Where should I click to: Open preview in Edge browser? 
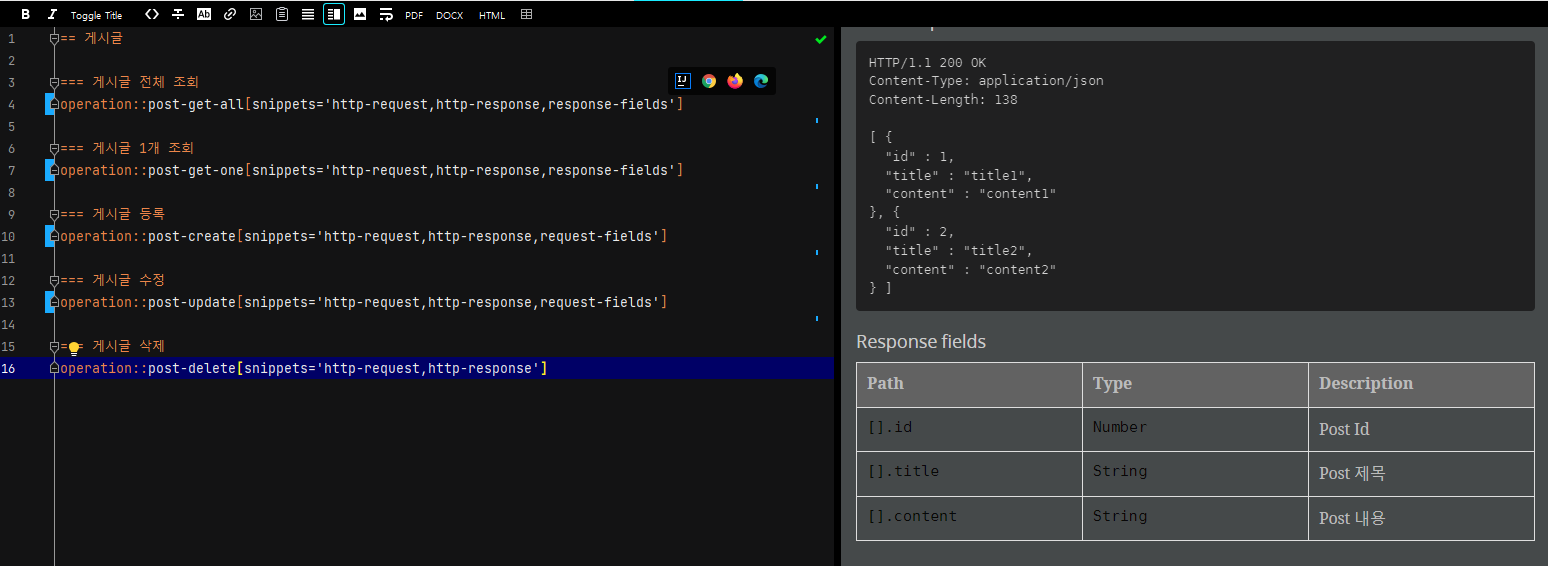(x=761, y=81)
